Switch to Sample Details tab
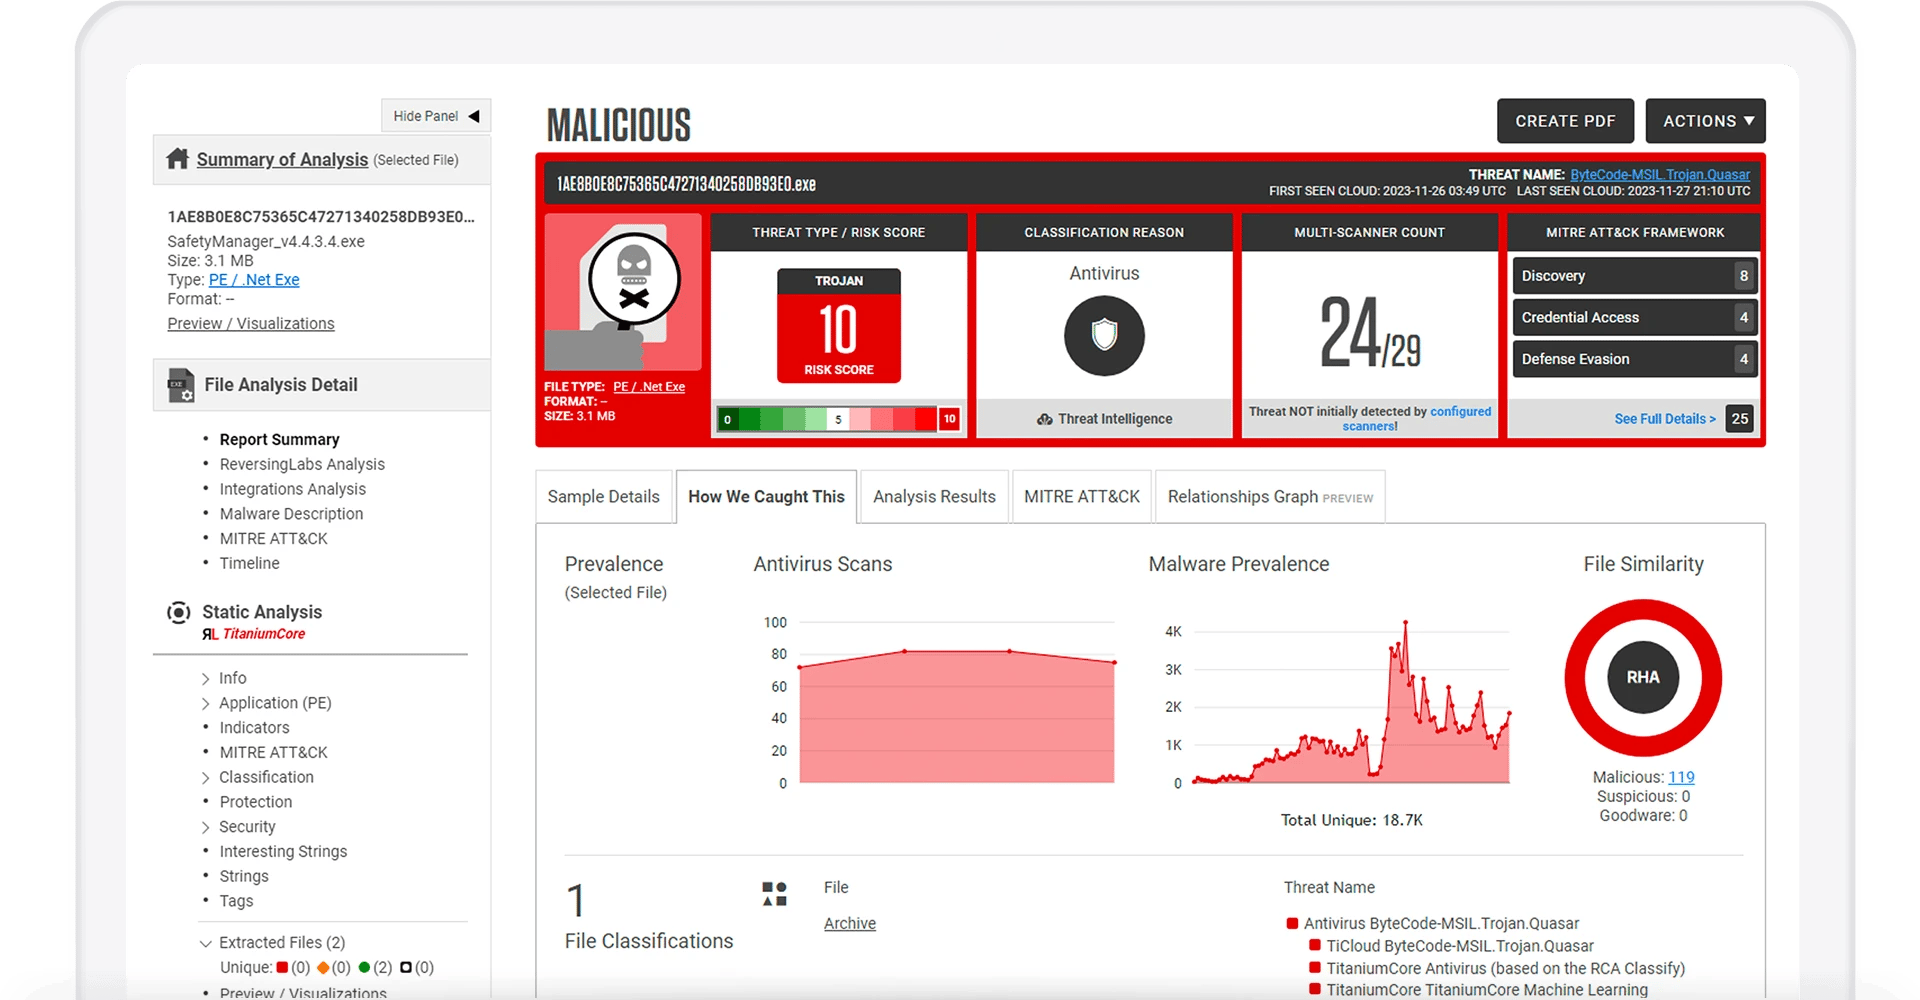This screenshot has width=1920, height=1000. tap(604, 497)
